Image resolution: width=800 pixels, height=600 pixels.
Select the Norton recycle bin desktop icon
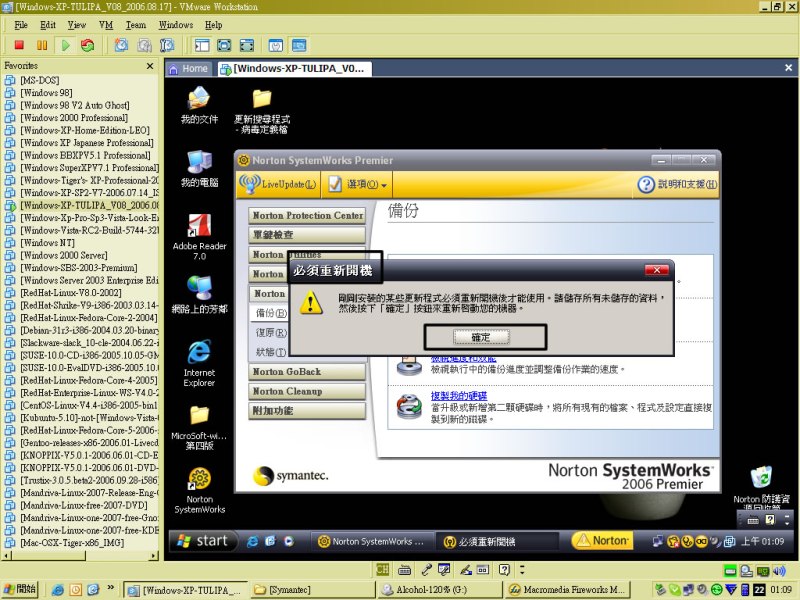click(761, 487)
